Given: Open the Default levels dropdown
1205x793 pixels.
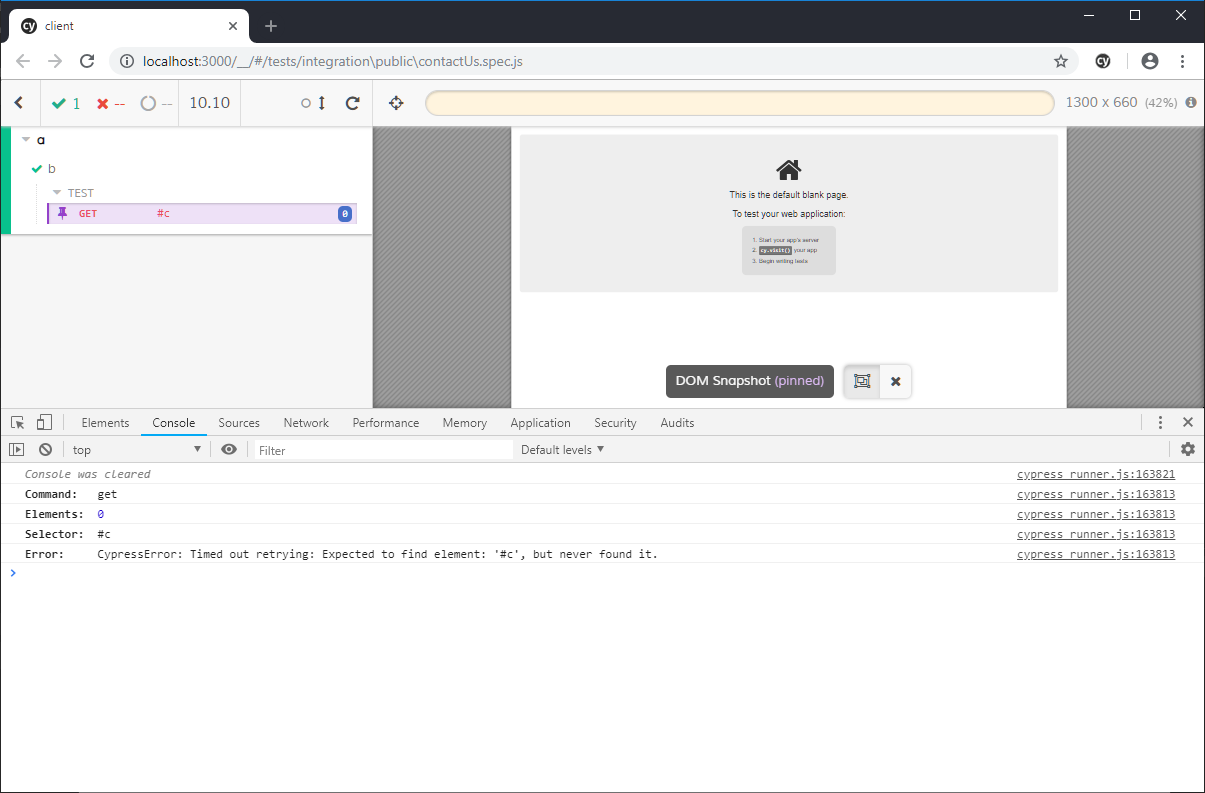Looking at the screenshot, I should coord(563,450).
